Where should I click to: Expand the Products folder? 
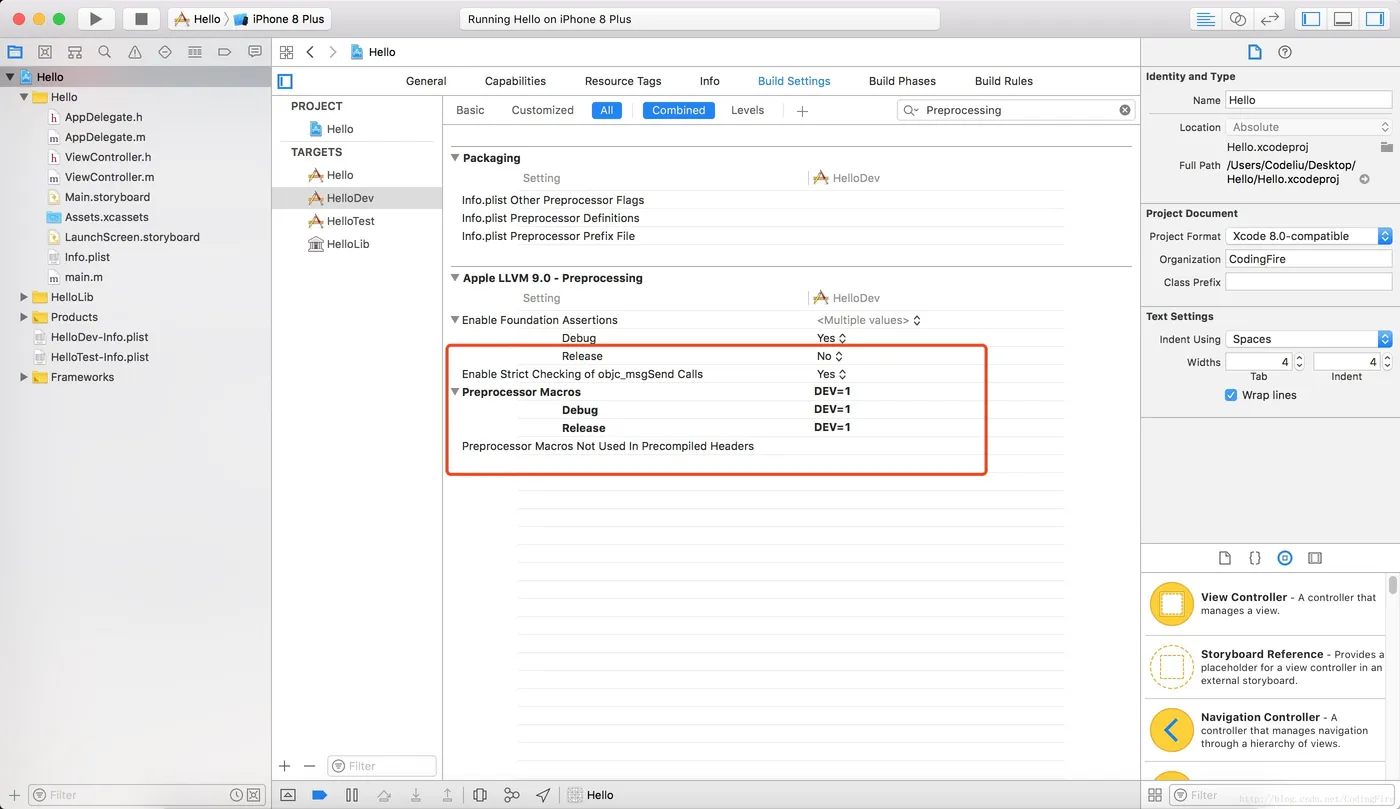pyautogui.click(x=24, y=317)
